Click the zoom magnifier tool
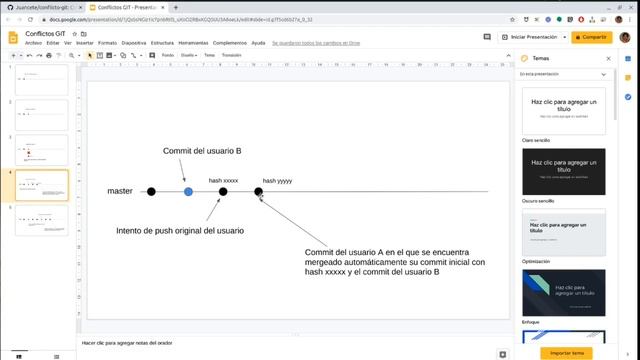This screenshot has width=640, height=360. click(x=71, y=55)
